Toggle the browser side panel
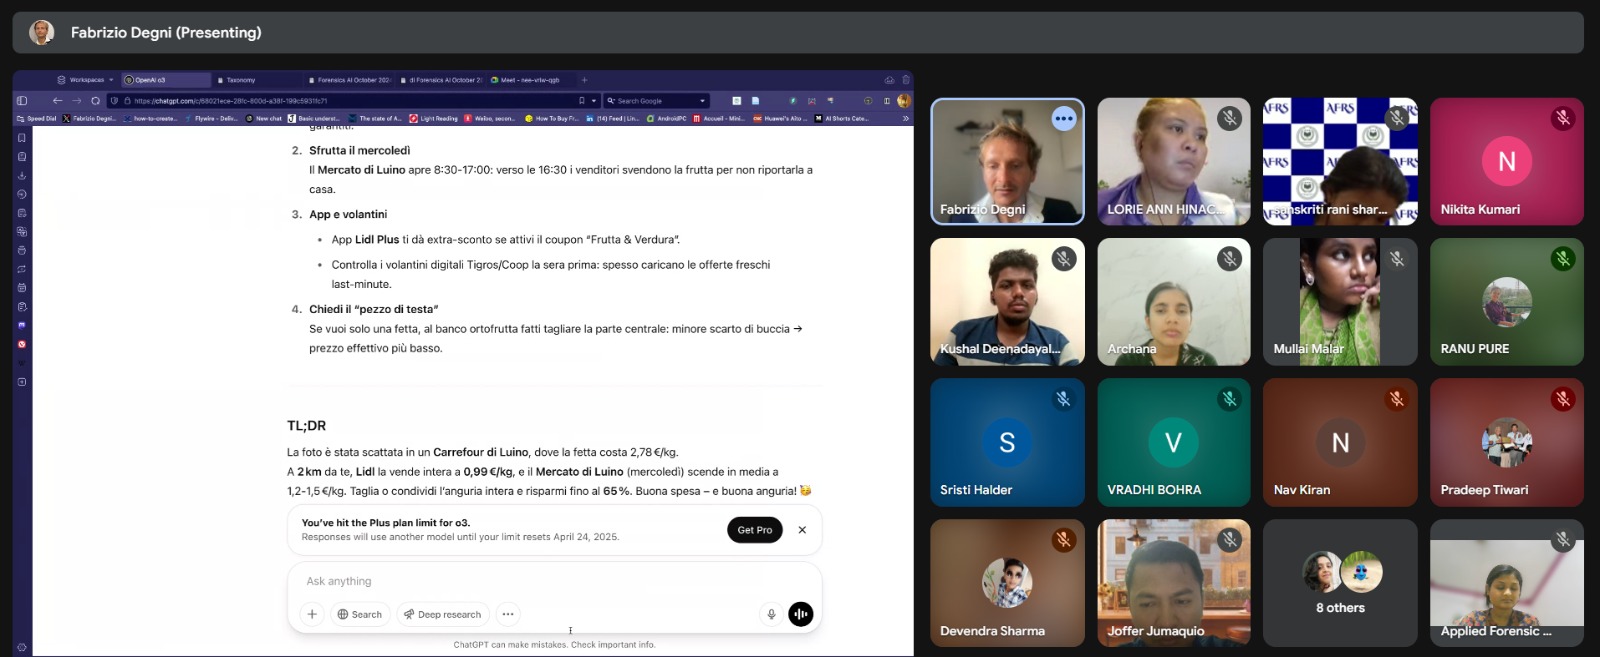 22,101
